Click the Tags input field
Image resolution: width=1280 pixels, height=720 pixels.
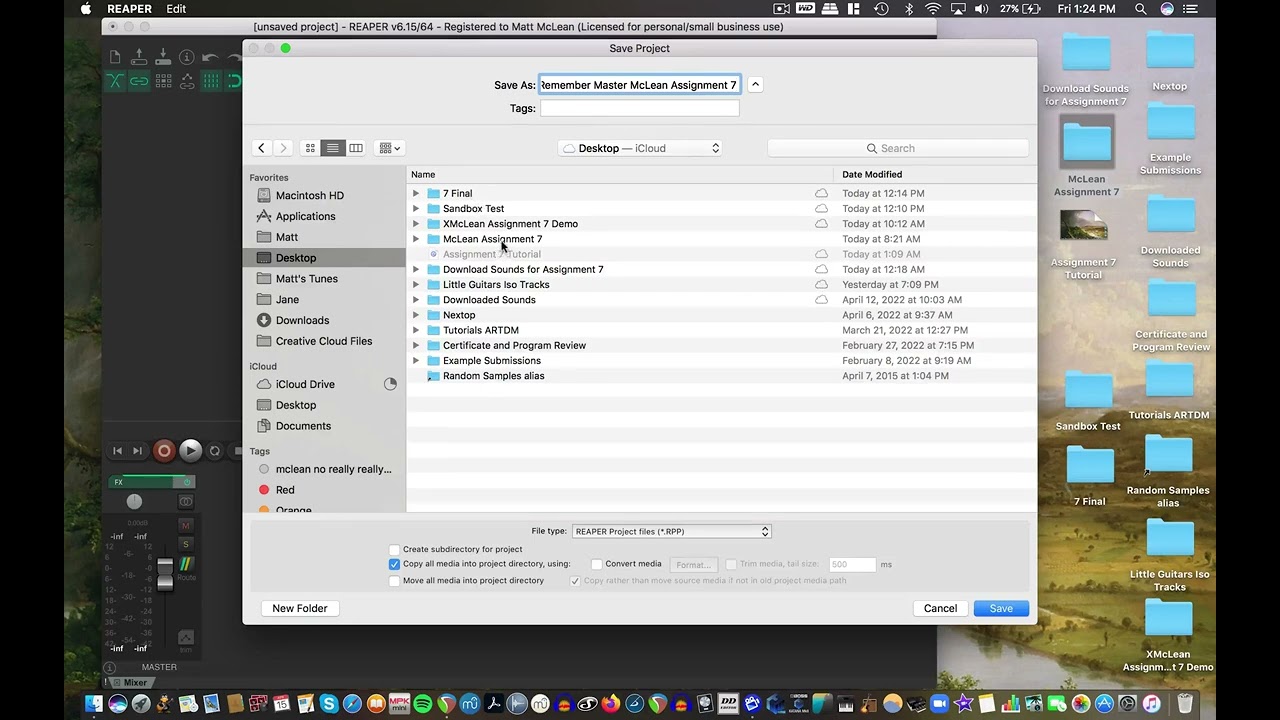pyautogui.click(x=640, y=108)
